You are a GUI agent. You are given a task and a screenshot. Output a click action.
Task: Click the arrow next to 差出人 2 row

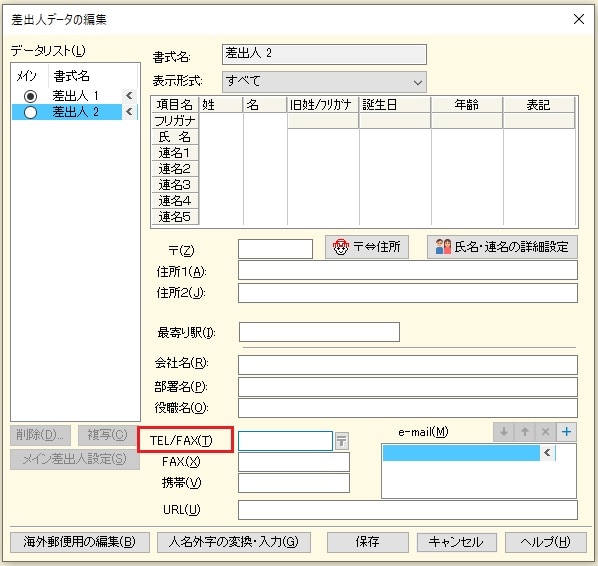pyautogui.click(x=129, y=112)
